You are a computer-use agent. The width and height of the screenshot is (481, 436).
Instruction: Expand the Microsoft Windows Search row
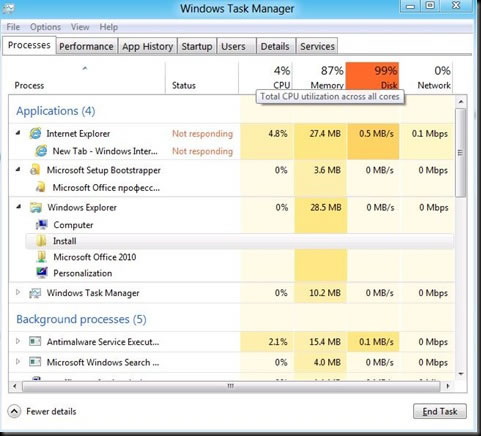click(18, 362)
